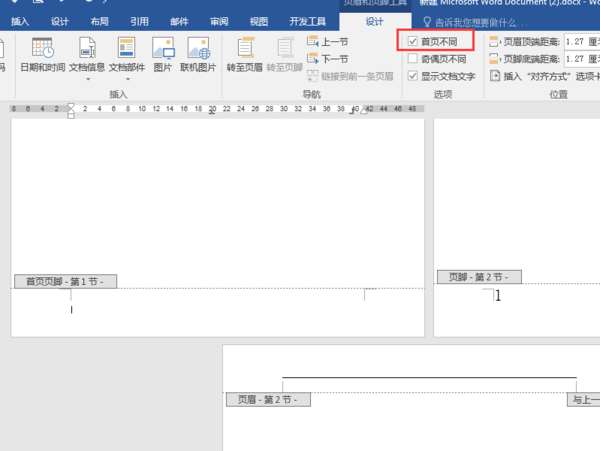Insert a Picture (图片) from file
Screen dimensions: 600x451
point(163,55)
